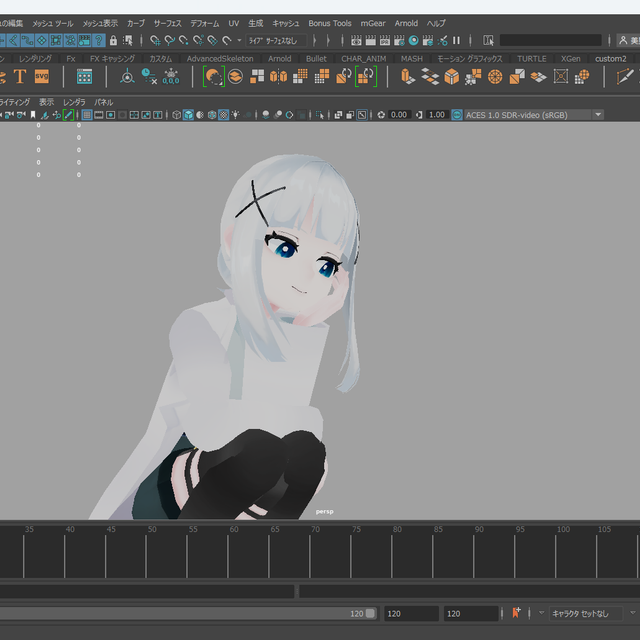Screen dimensions: 640x640
Task: Click the Circularize orange wheel shelf icon
Action: click(x=495, y=76)
